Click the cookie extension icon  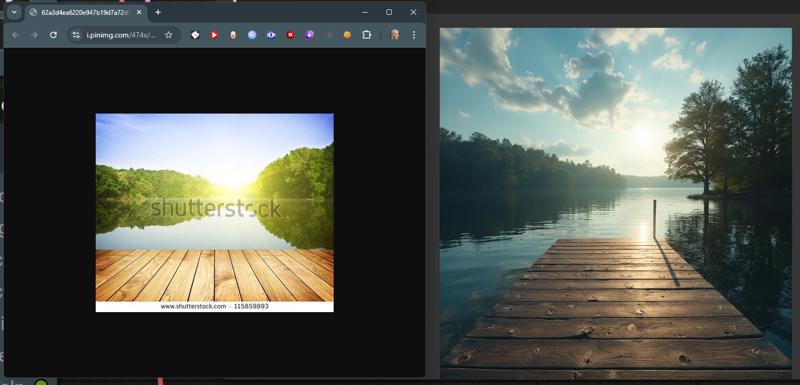[347, 35]
